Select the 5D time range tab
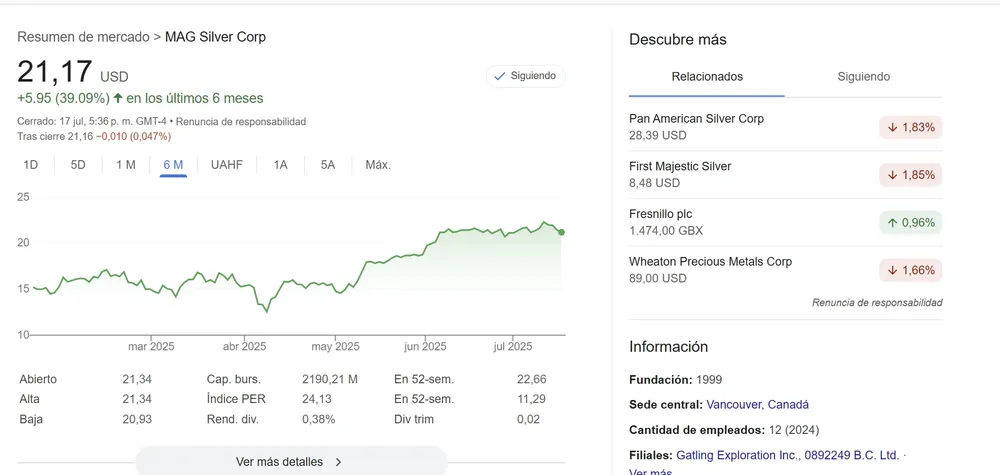The height and width of the screenshot is (475, 1000). click(x=78, y=165)
